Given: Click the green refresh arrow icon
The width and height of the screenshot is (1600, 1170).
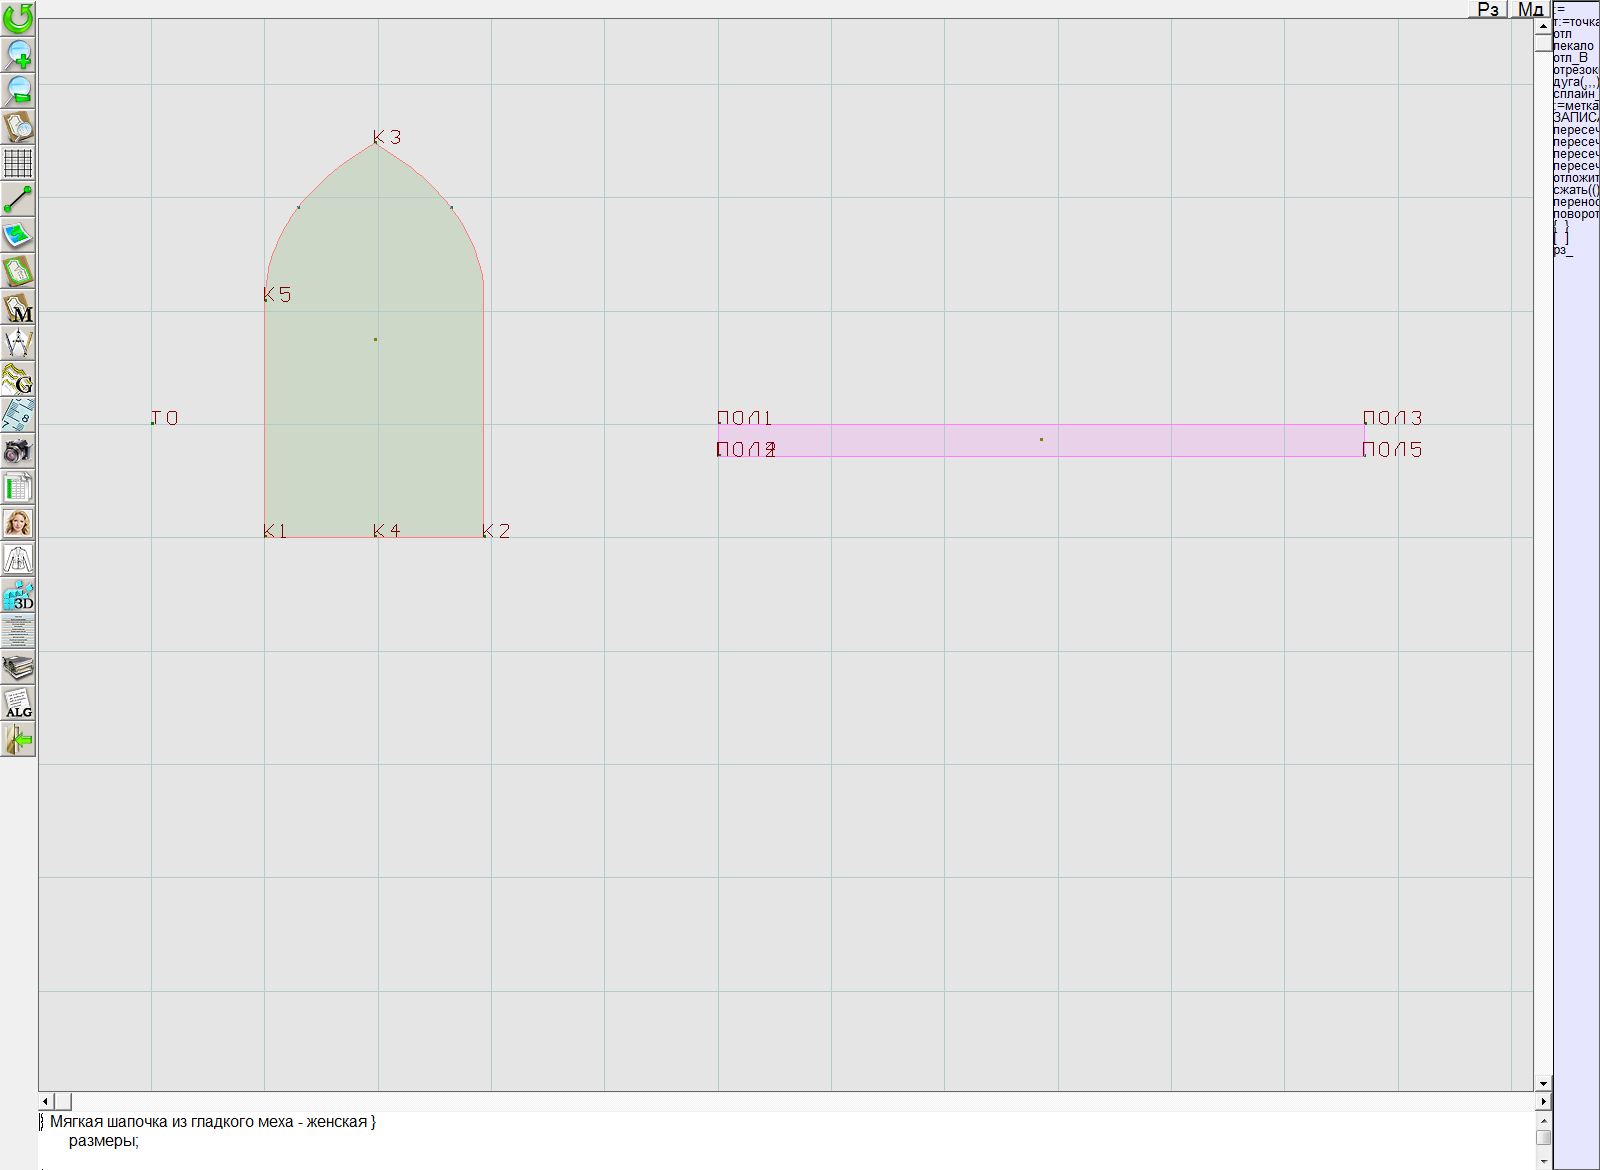Looking at the screenshot, I should point(18,18).
